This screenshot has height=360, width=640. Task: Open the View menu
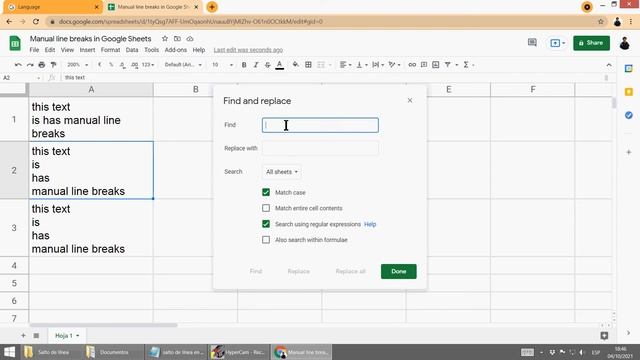[67, 50]
